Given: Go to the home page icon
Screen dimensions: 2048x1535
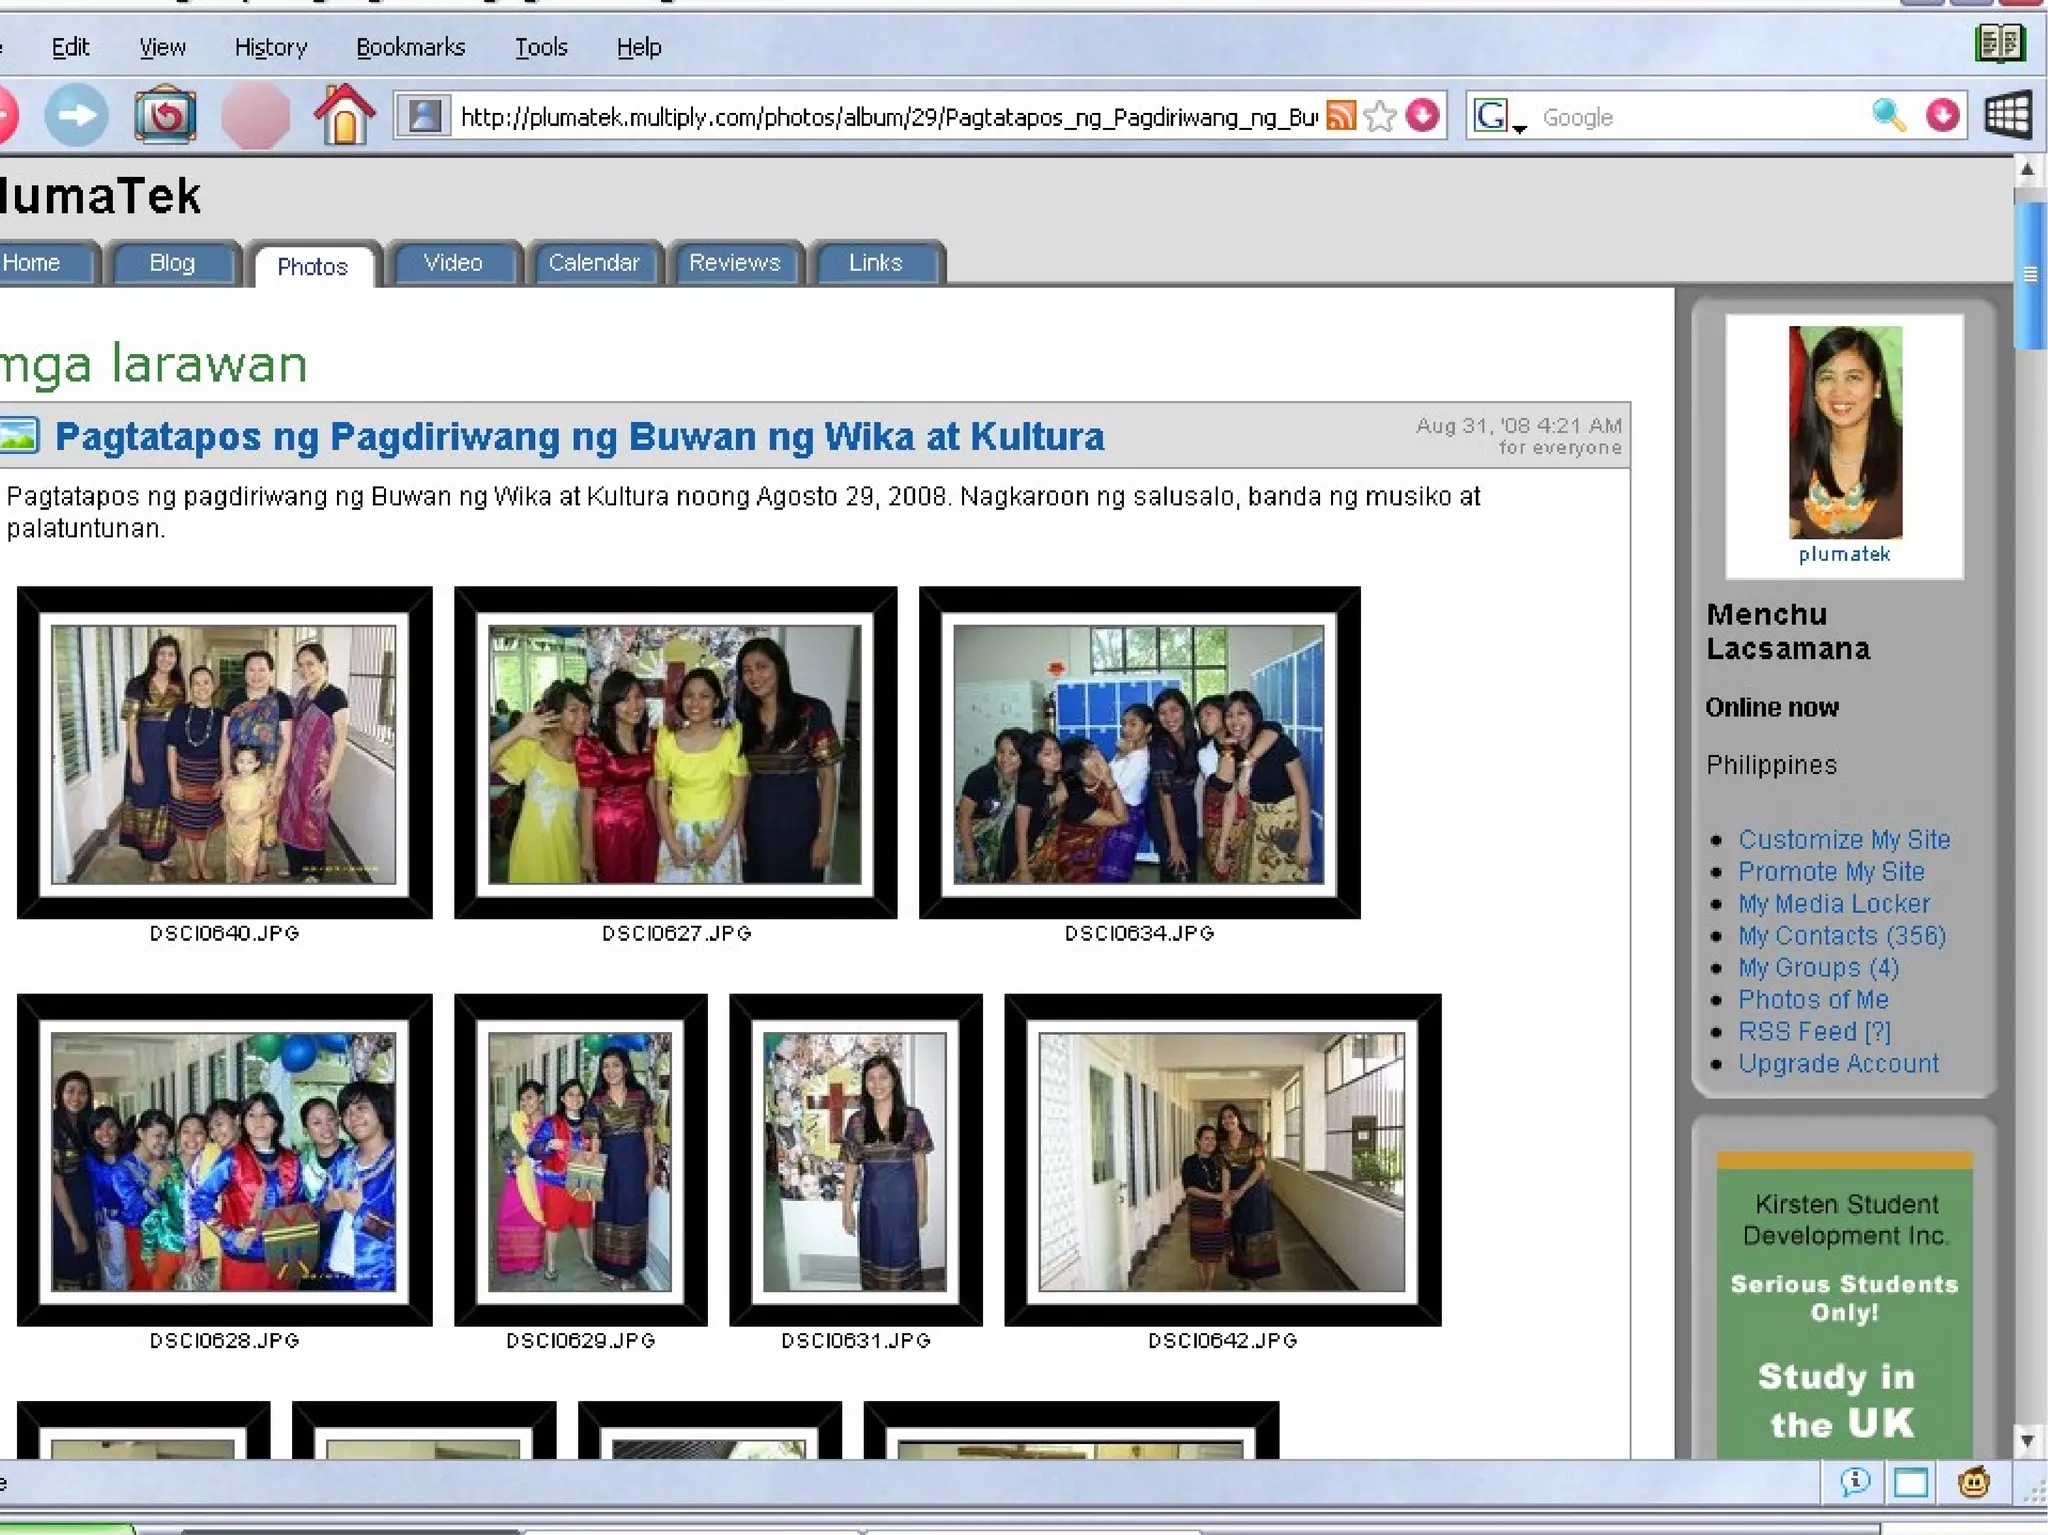Looking at the screenshot, I should [x=344, y=116].
